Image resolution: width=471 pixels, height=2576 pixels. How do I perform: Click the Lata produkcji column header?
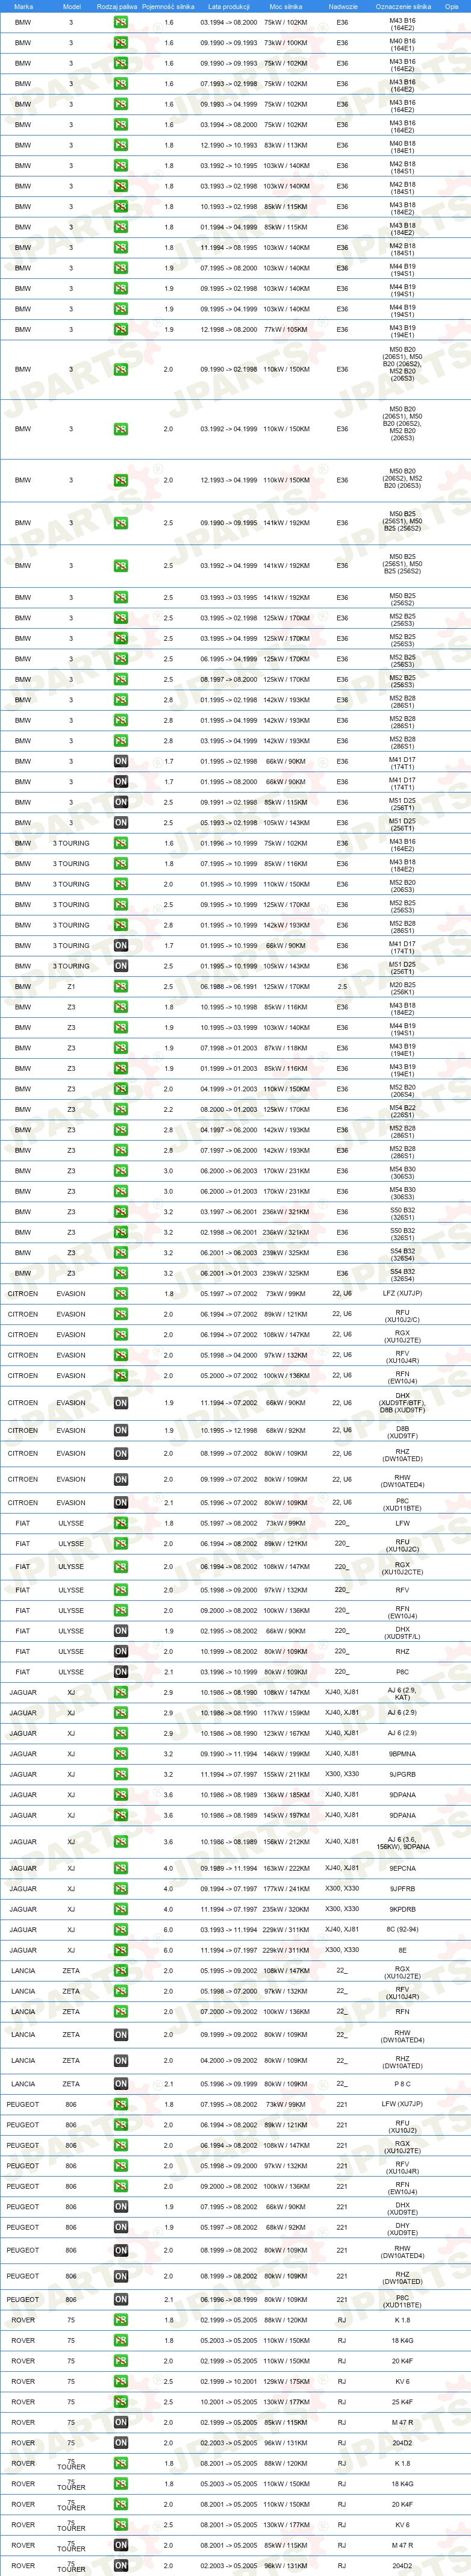229,6
